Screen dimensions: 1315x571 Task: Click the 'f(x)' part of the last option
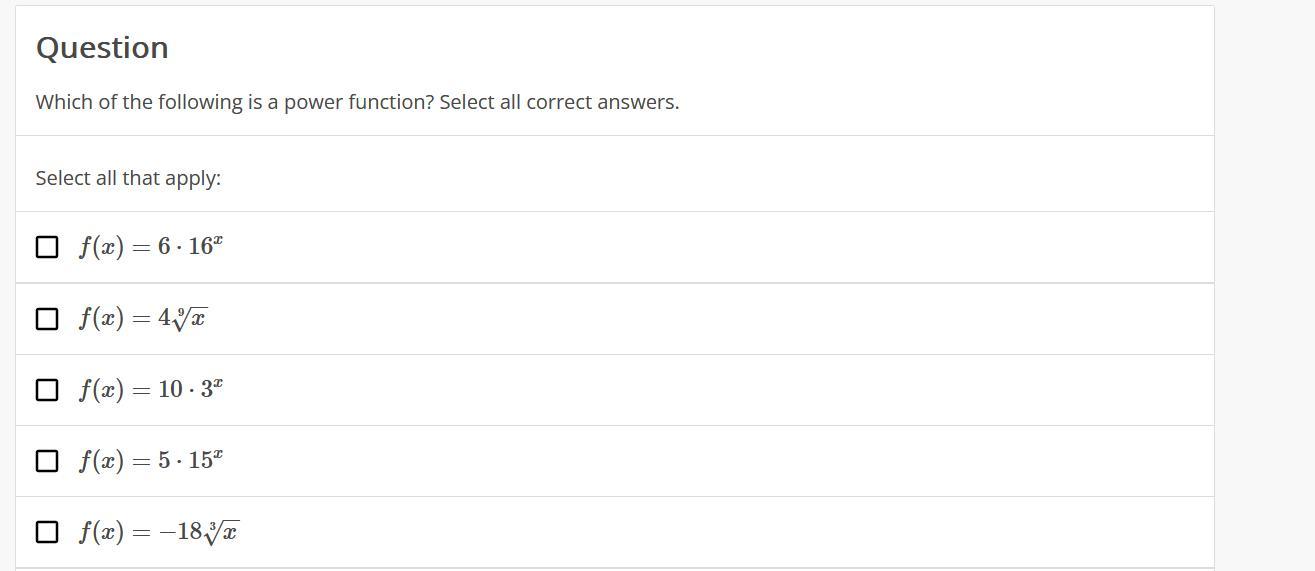[x=101, y=531]
